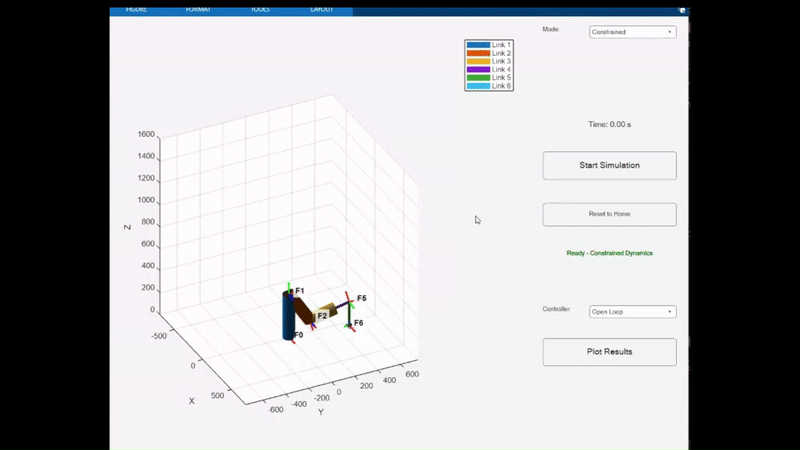Click the Plot Results button
The height and width of the screenshot is (450, 800).
point(609,352)
